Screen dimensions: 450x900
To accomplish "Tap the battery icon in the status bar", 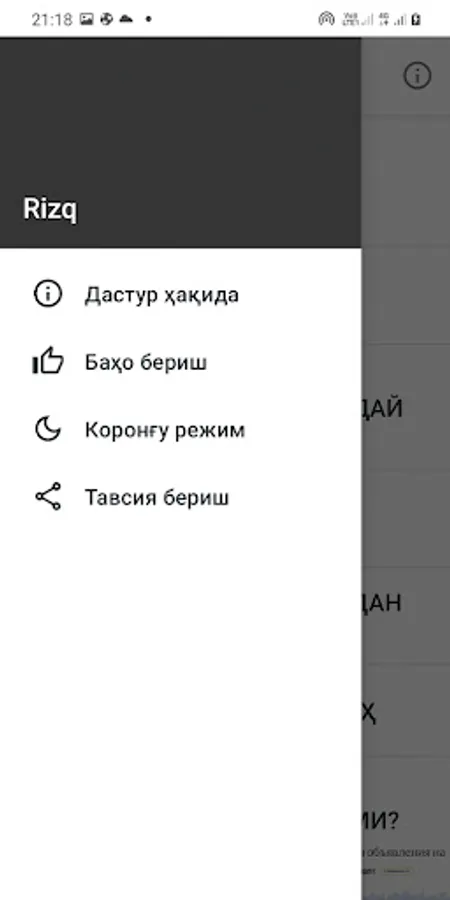I will [417, 20].
